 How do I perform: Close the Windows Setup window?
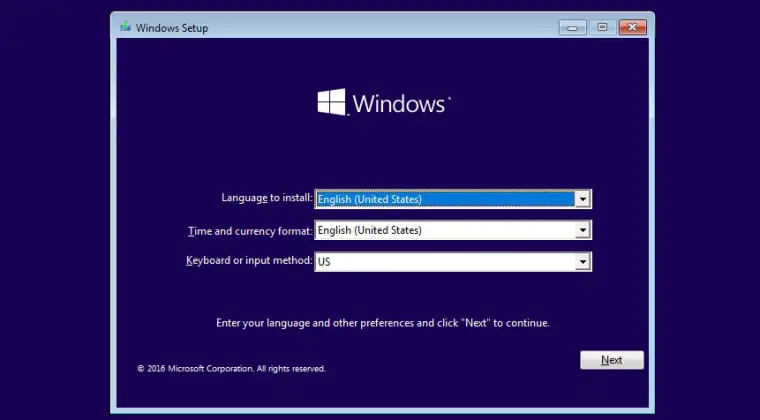(632, 27)
